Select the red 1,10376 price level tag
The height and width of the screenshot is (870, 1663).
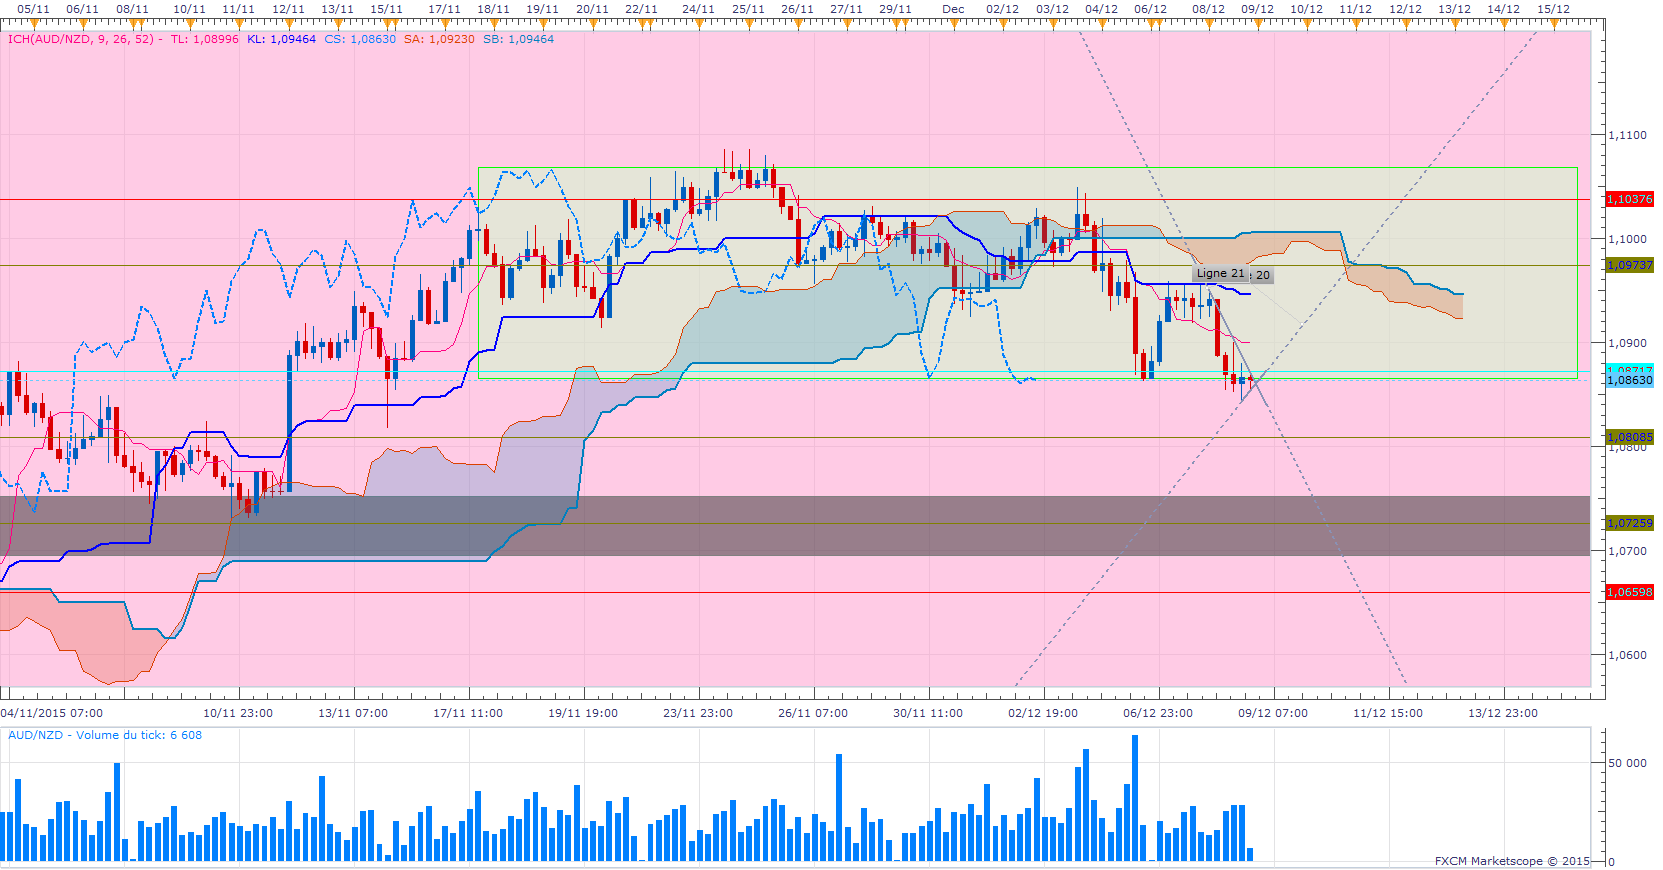coord(1629,200)
